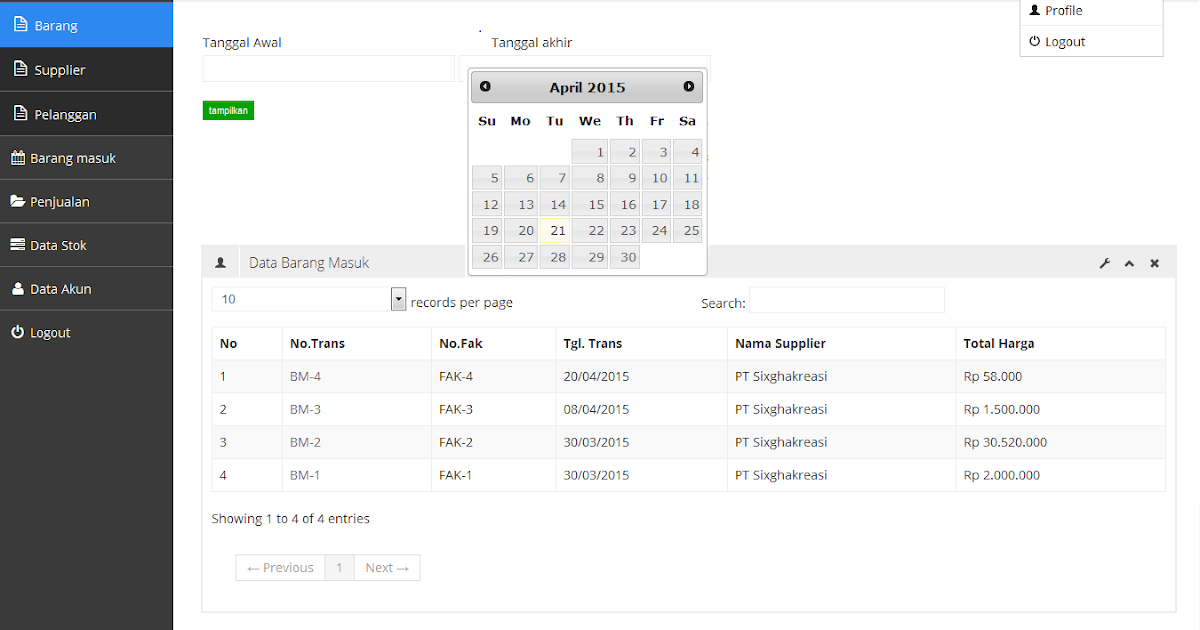Viewport: 1200px width, 630px height.
Task: Open panel settings via the wrench icon
Action: point(1104,263)
